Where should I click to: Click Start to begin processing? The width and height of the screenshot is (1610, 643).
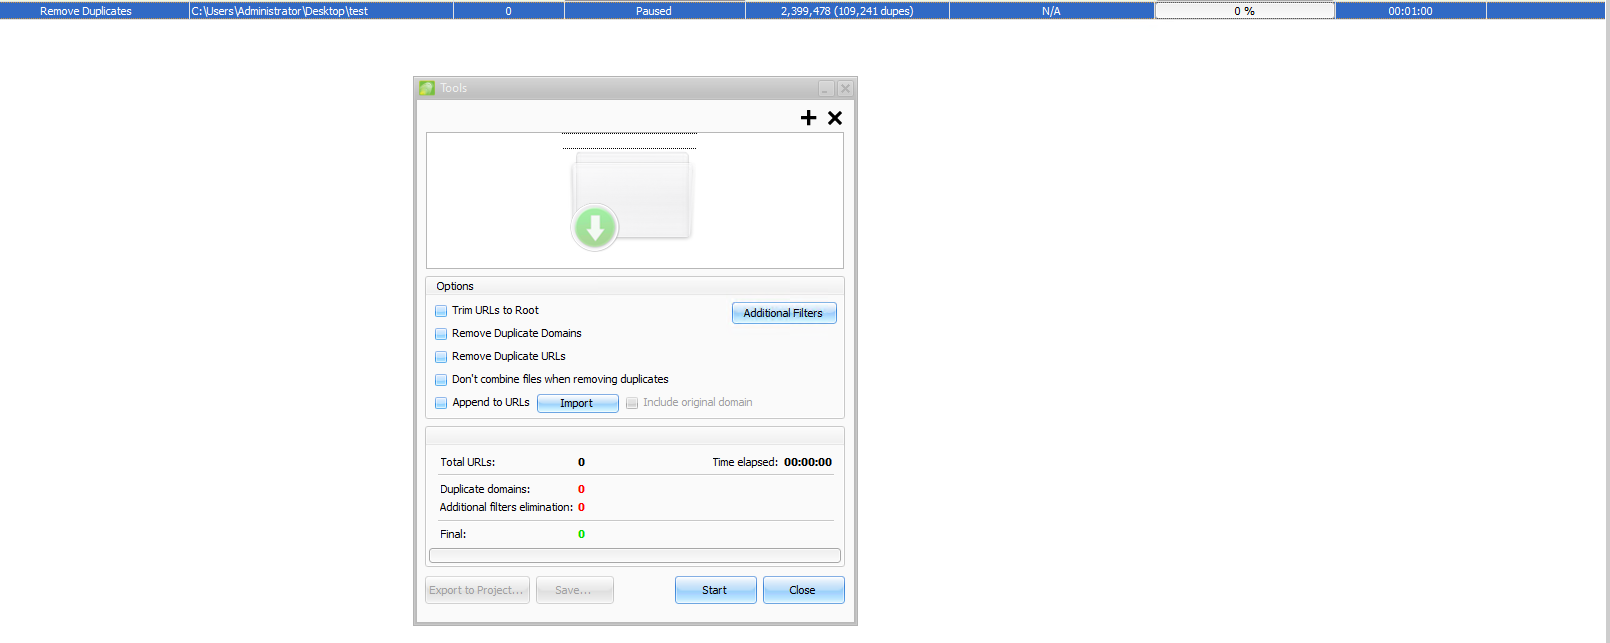(715, 590)
